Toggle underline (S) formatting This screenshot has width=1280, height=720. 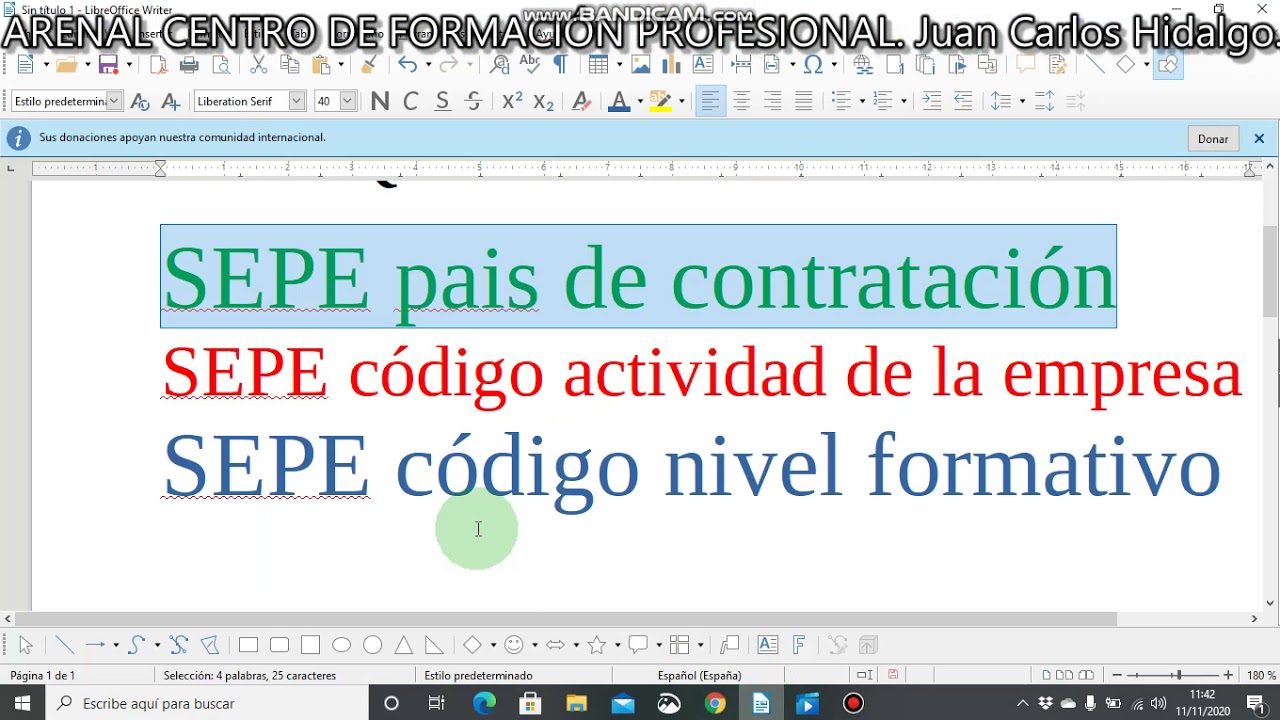click(x=442, y=101)
